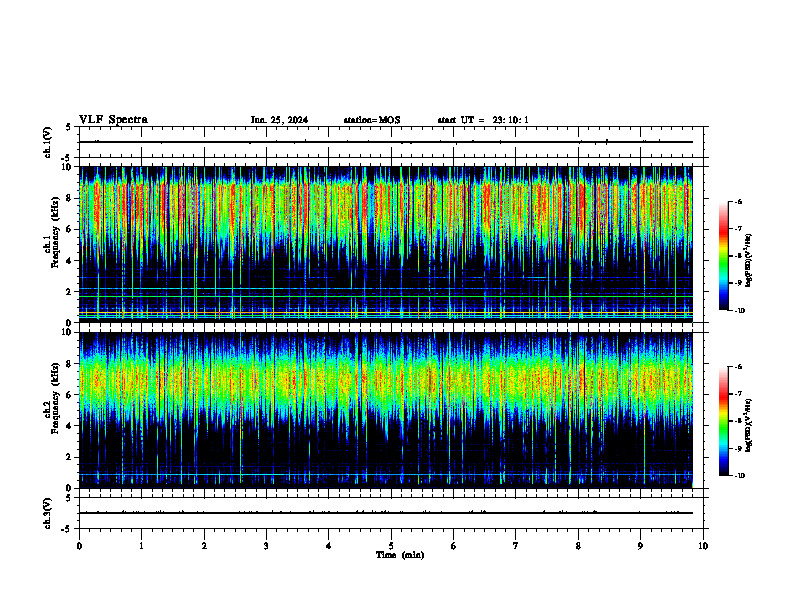This screenshot has width=792, height=612.
Task: Click the ch.3(V) waveform trace panel
Action: [x=391, y=513]
